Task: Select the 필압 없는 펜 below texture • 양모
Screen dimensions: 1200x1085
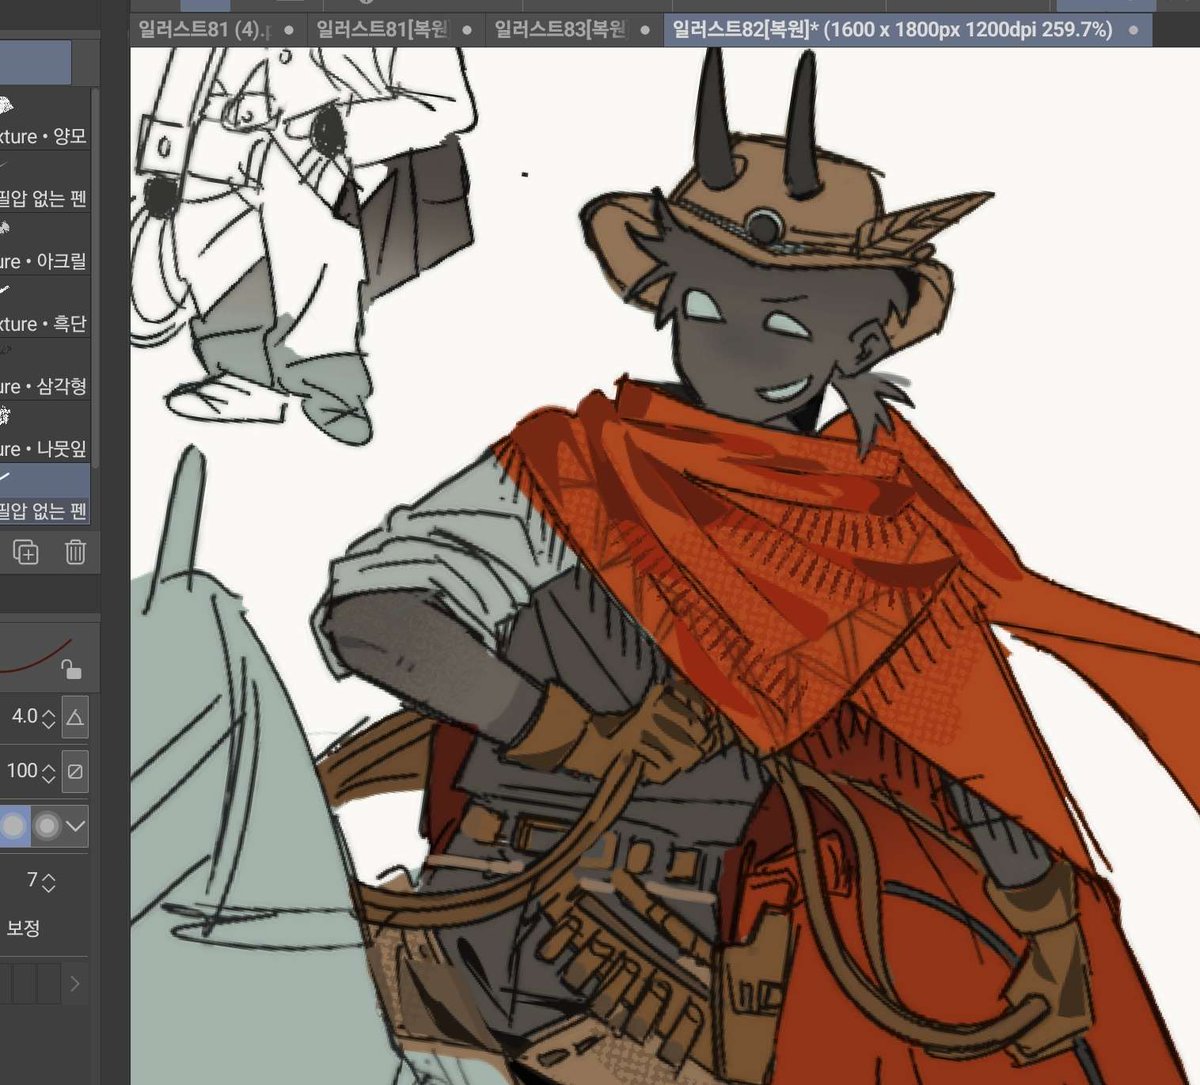Action: point(45,184)
